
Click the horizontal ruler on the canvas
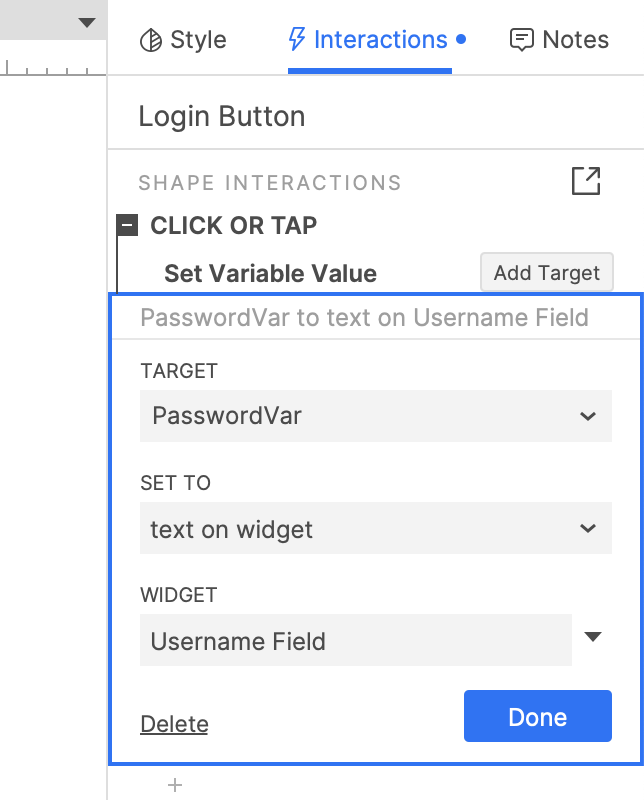pyautogui.click(x=50, y=70)
